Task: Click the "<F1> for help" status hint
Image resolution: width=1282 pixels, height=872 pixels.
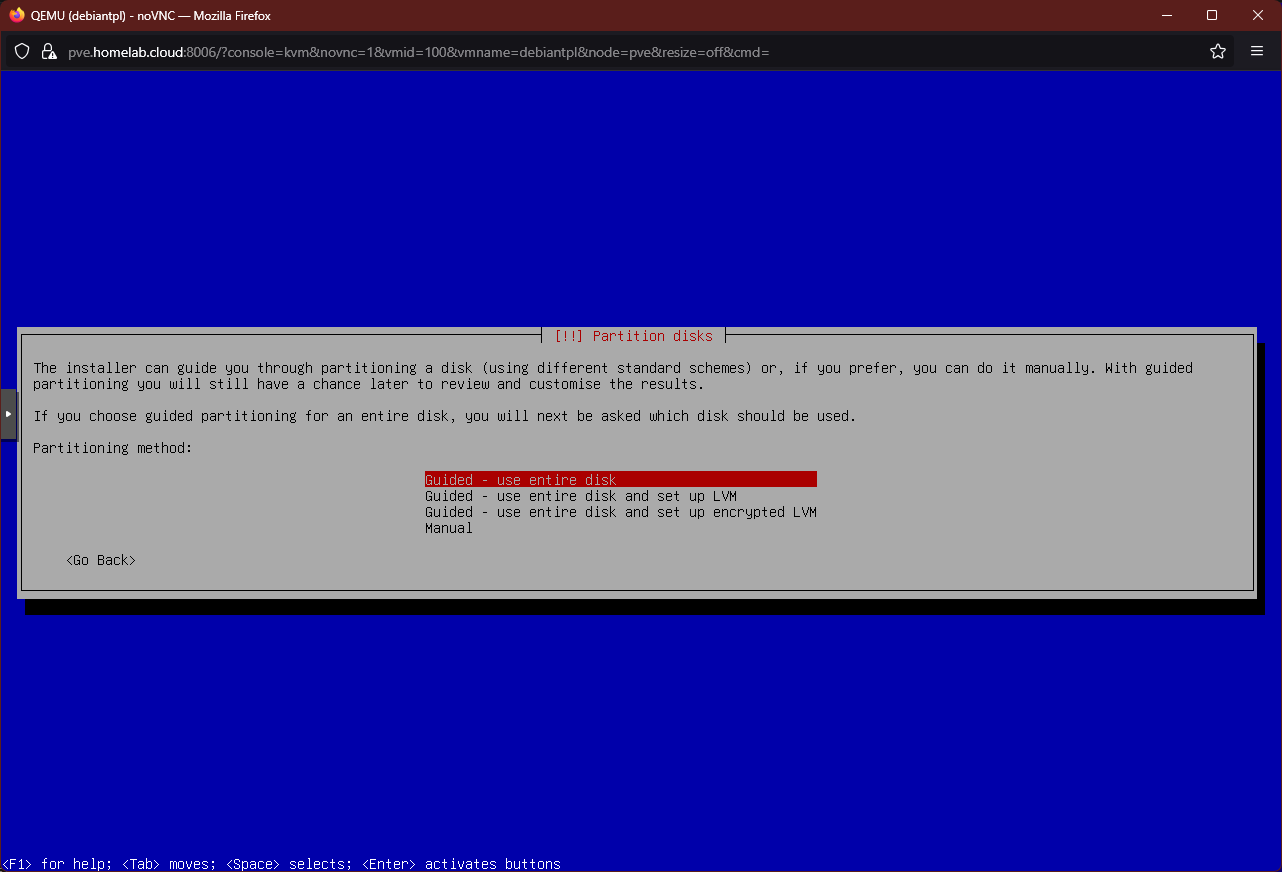Action: [50, 863]
